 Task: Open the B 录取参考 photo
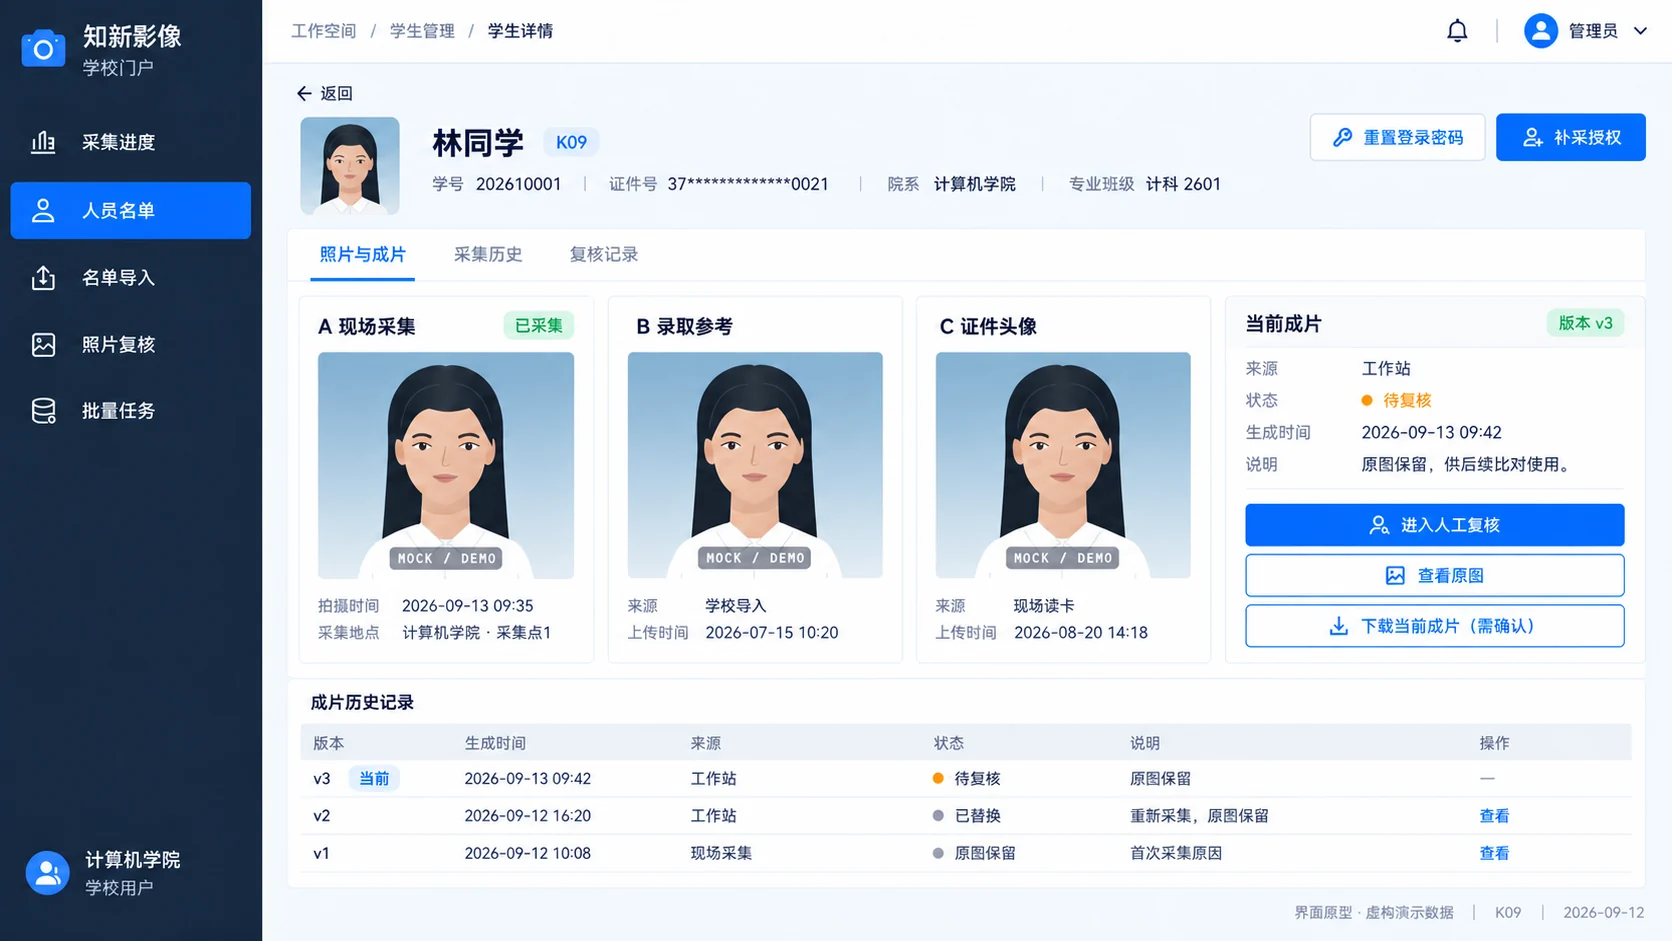click(755, 465)
